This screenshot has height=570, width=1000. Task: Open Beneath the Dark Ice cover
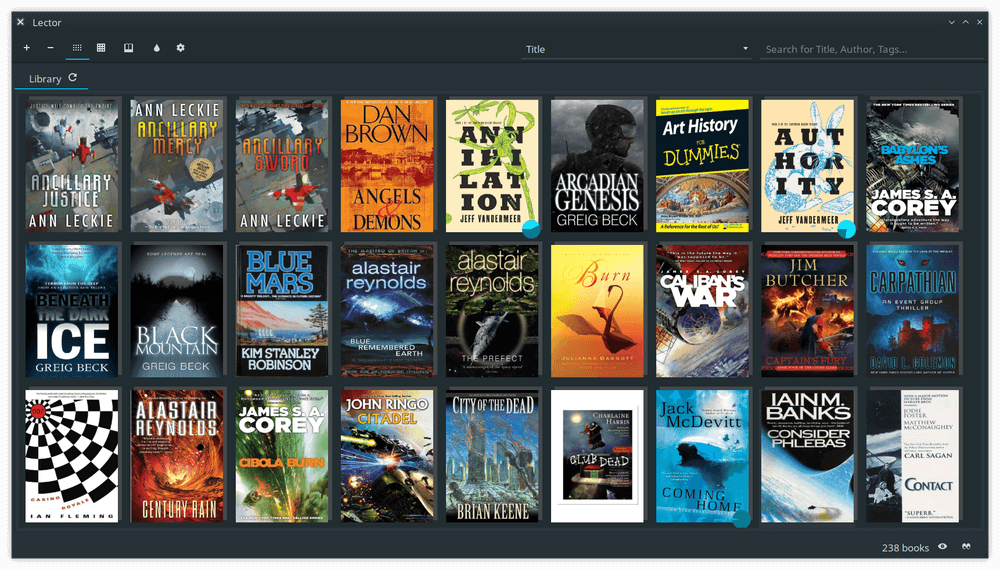tap(72, 311)
